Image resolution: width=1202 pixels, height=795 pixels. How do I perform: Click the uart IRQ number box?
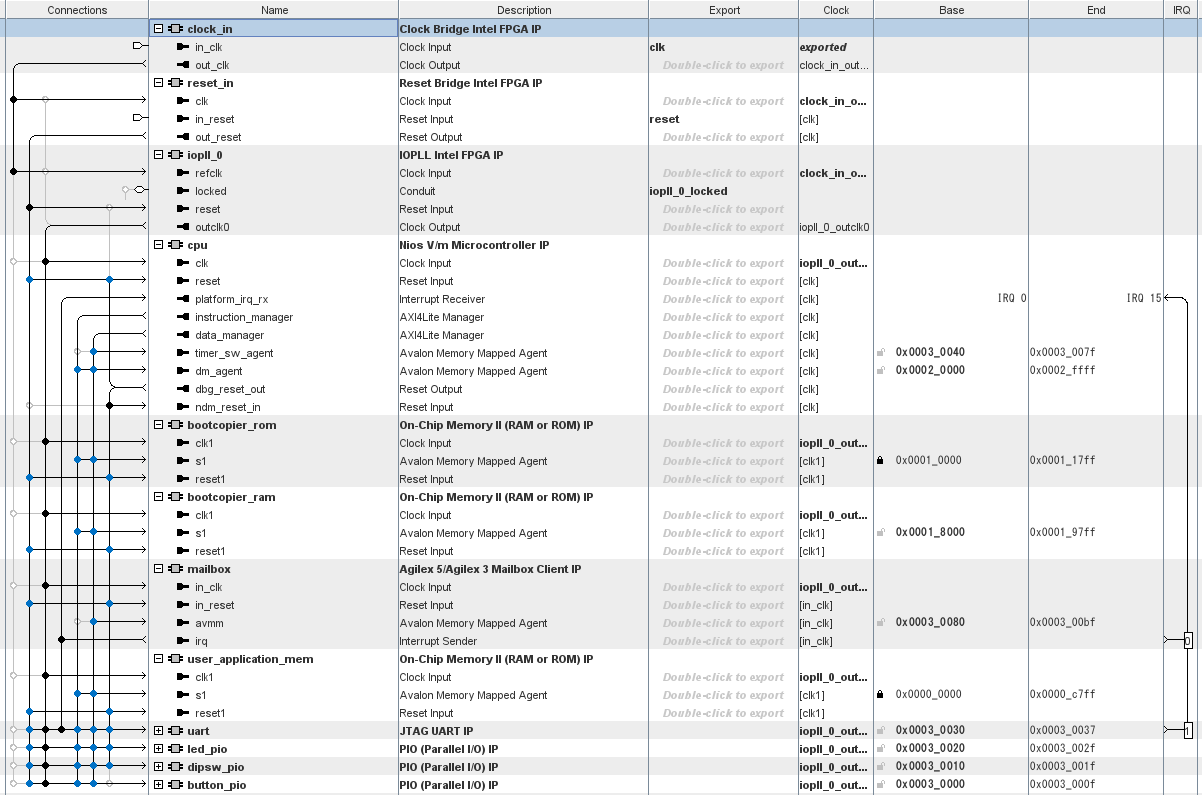point(1187,731)
